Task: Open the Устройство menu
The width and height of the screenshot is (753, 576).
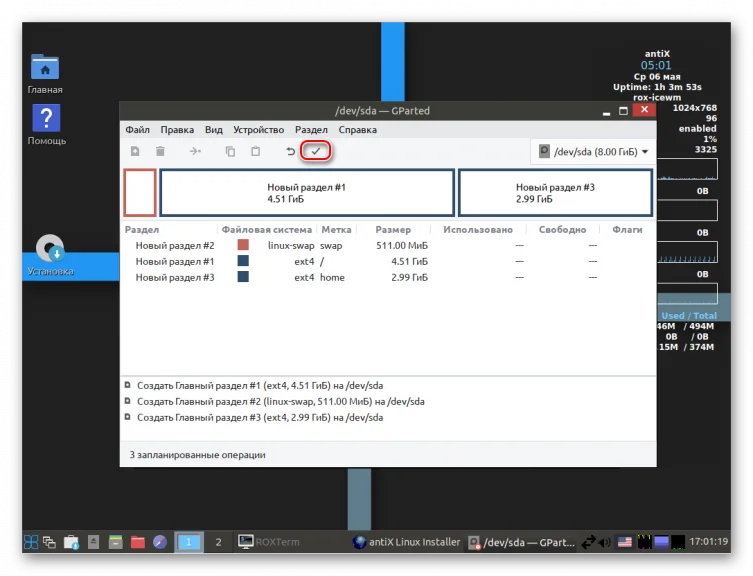Action: 258,130
